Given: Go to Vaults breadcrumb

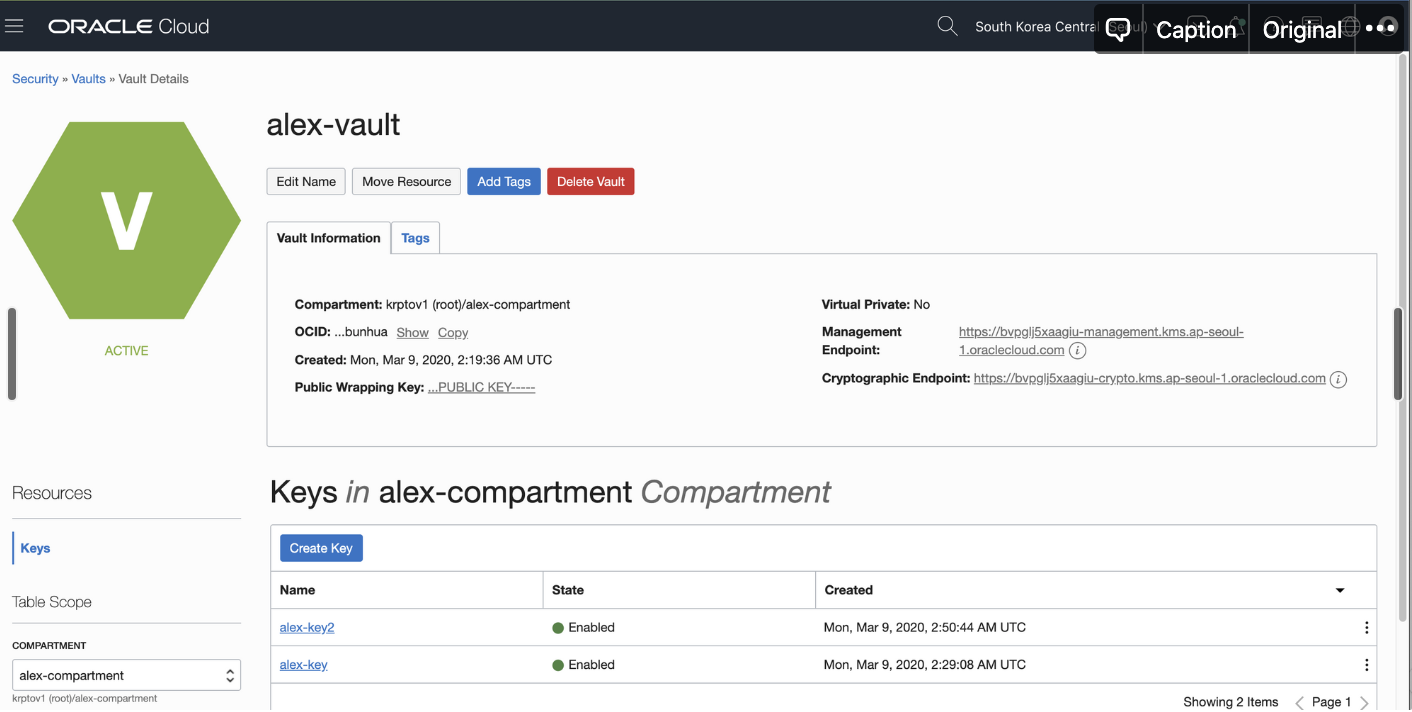Looking at the screenshot, I should [88, 79].
